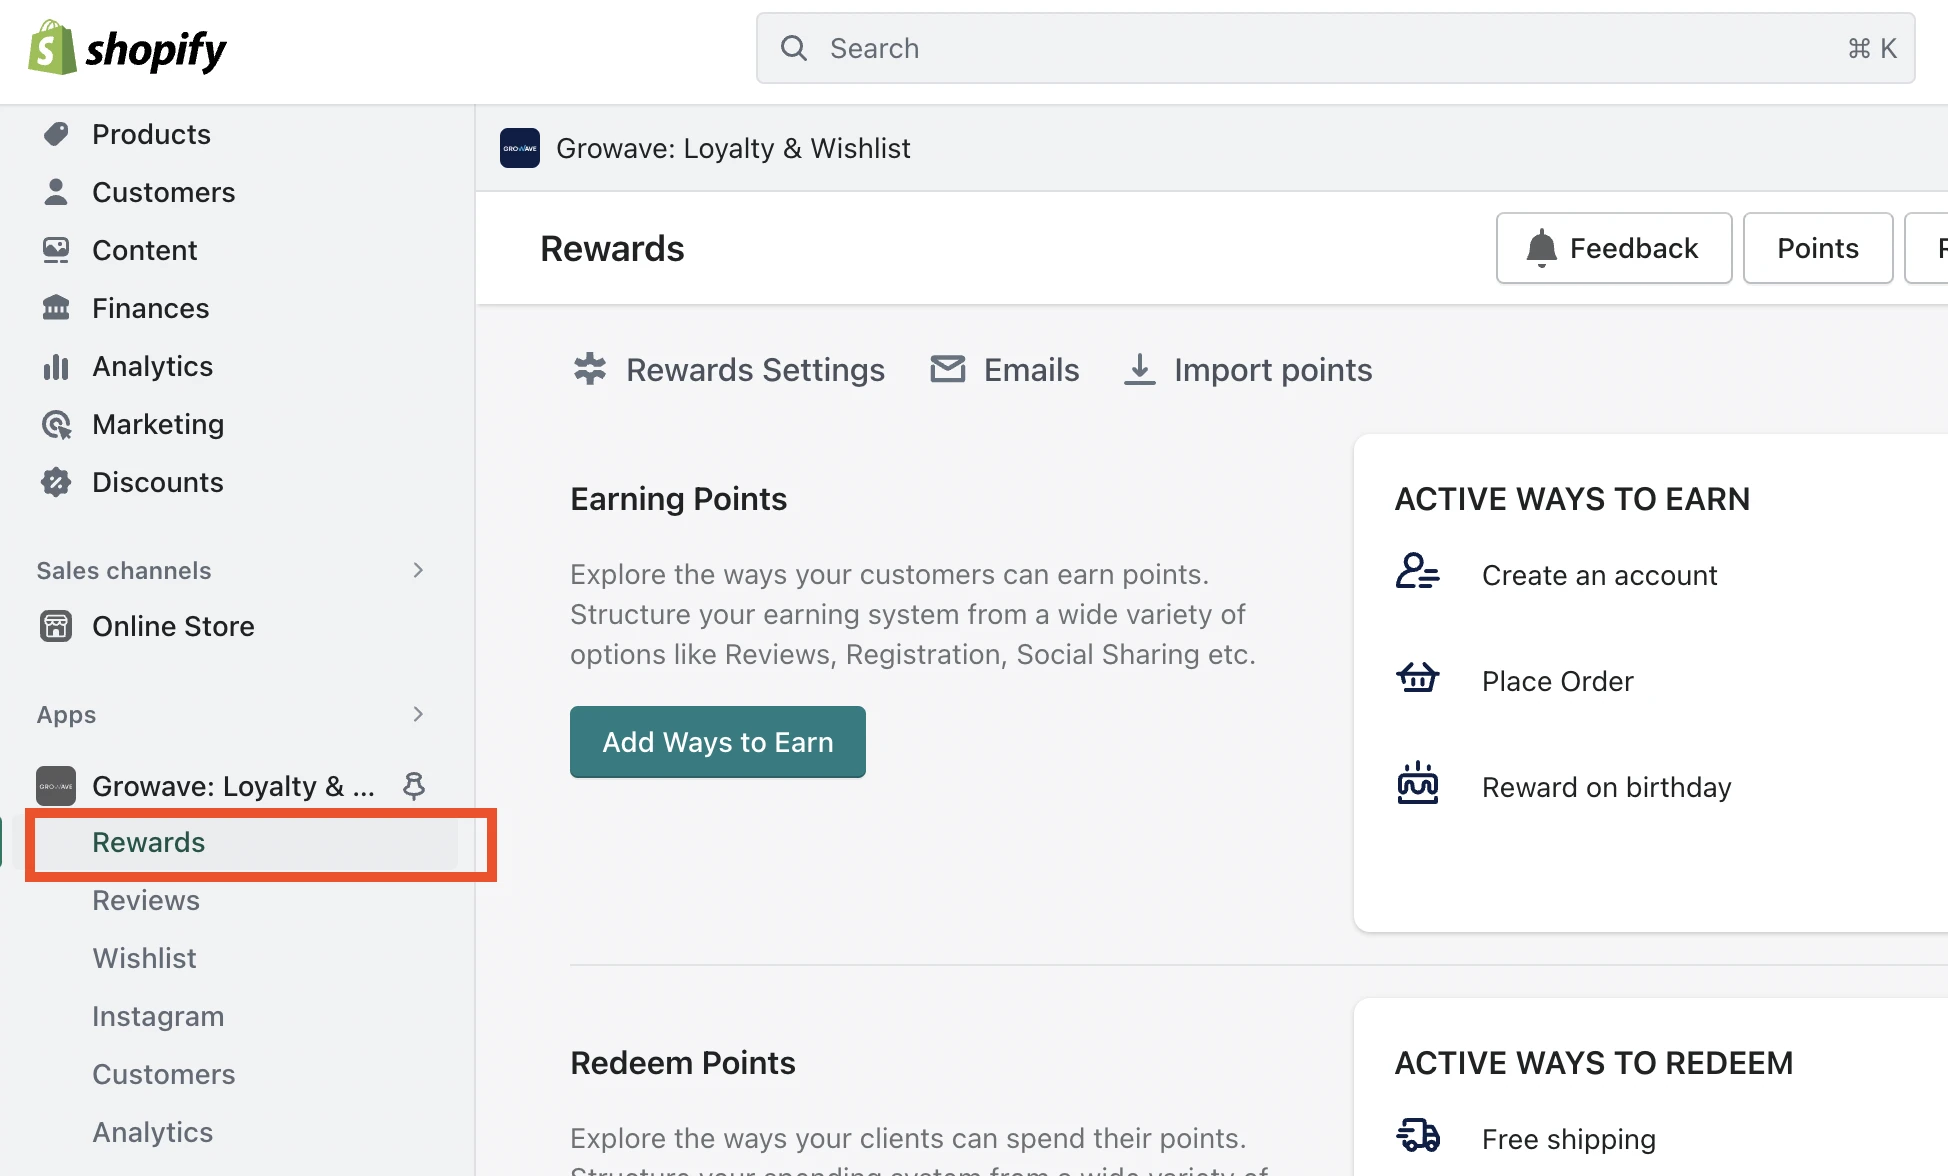1948x1176 pixels.
Task: Open Reward on birthday rule
Action: point(1606,787)
